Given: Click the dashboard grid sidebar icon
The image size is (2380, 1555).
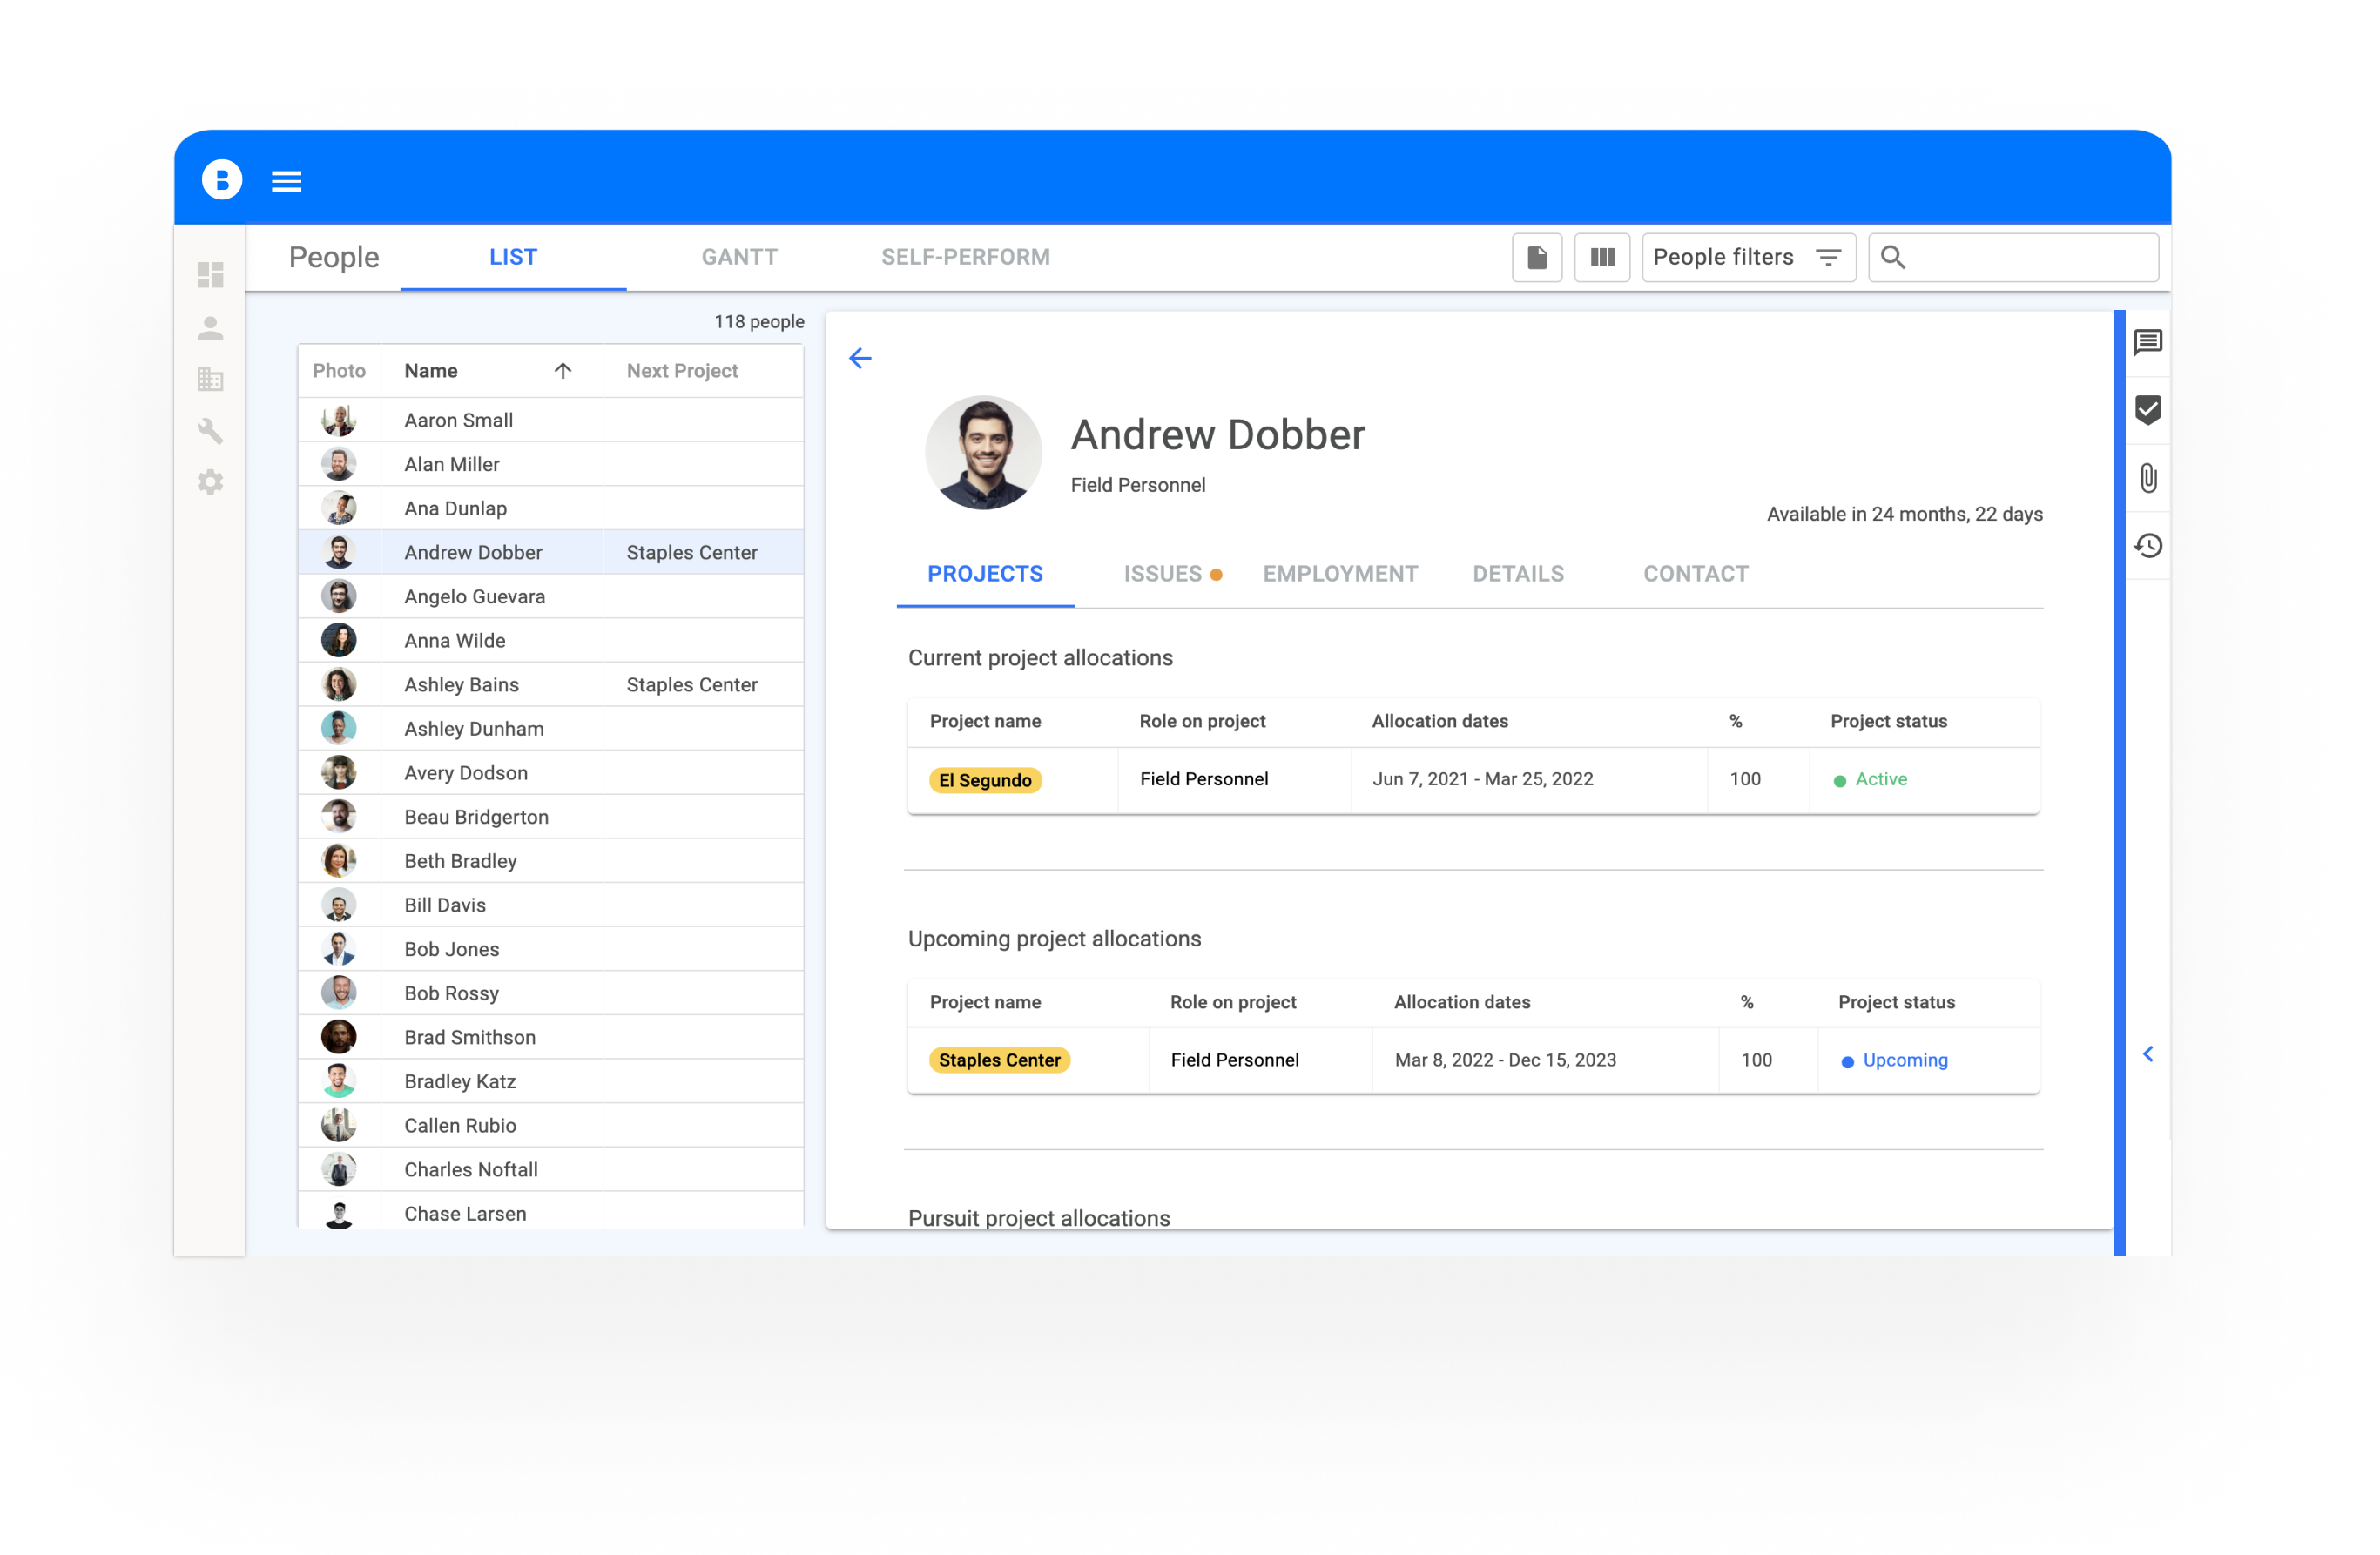Looking at the screenshot, I should pos(210,275).
